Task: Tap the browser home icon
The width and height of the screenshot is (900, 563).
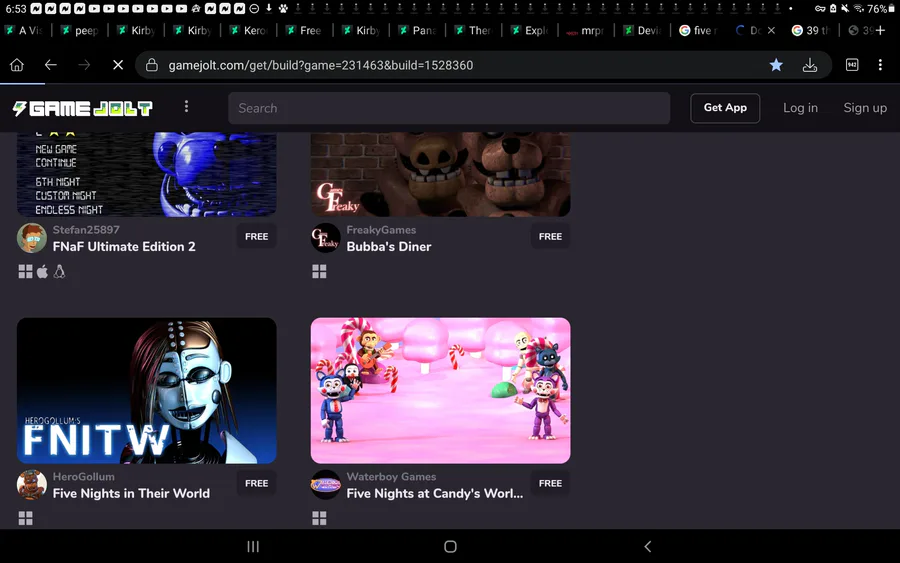Action: point(17,65)
